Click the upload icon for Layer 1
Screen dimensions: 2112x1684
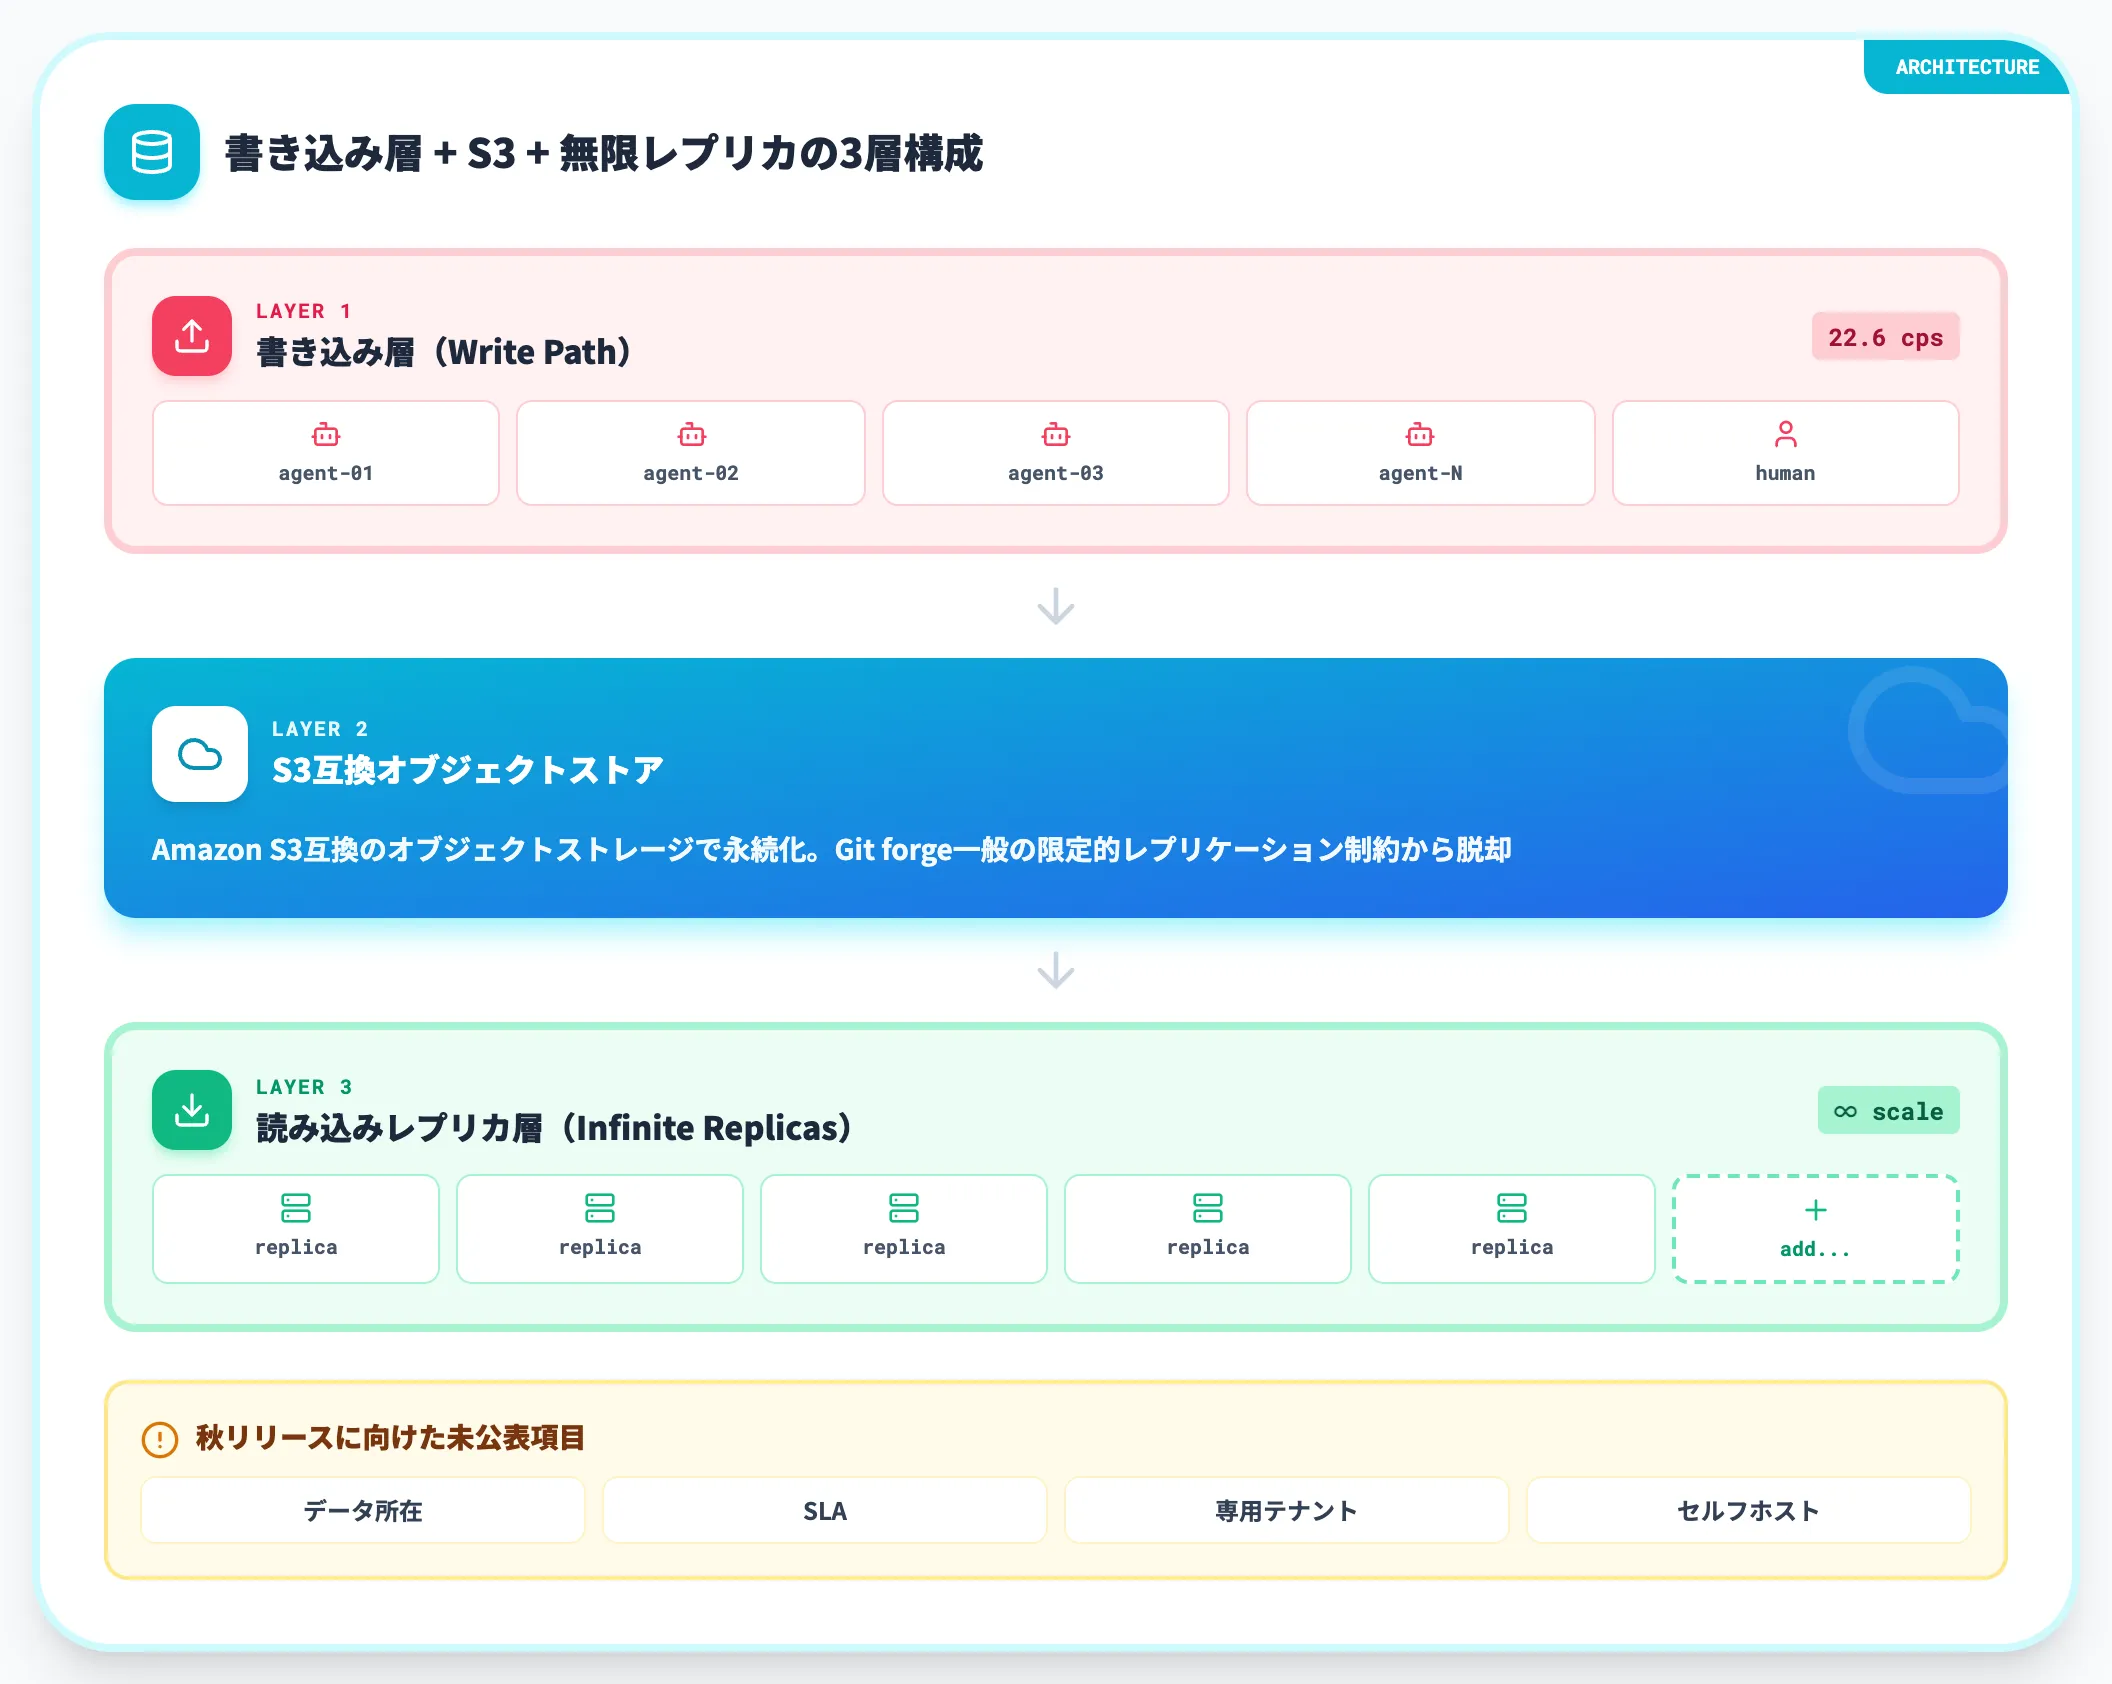[192, 336]
